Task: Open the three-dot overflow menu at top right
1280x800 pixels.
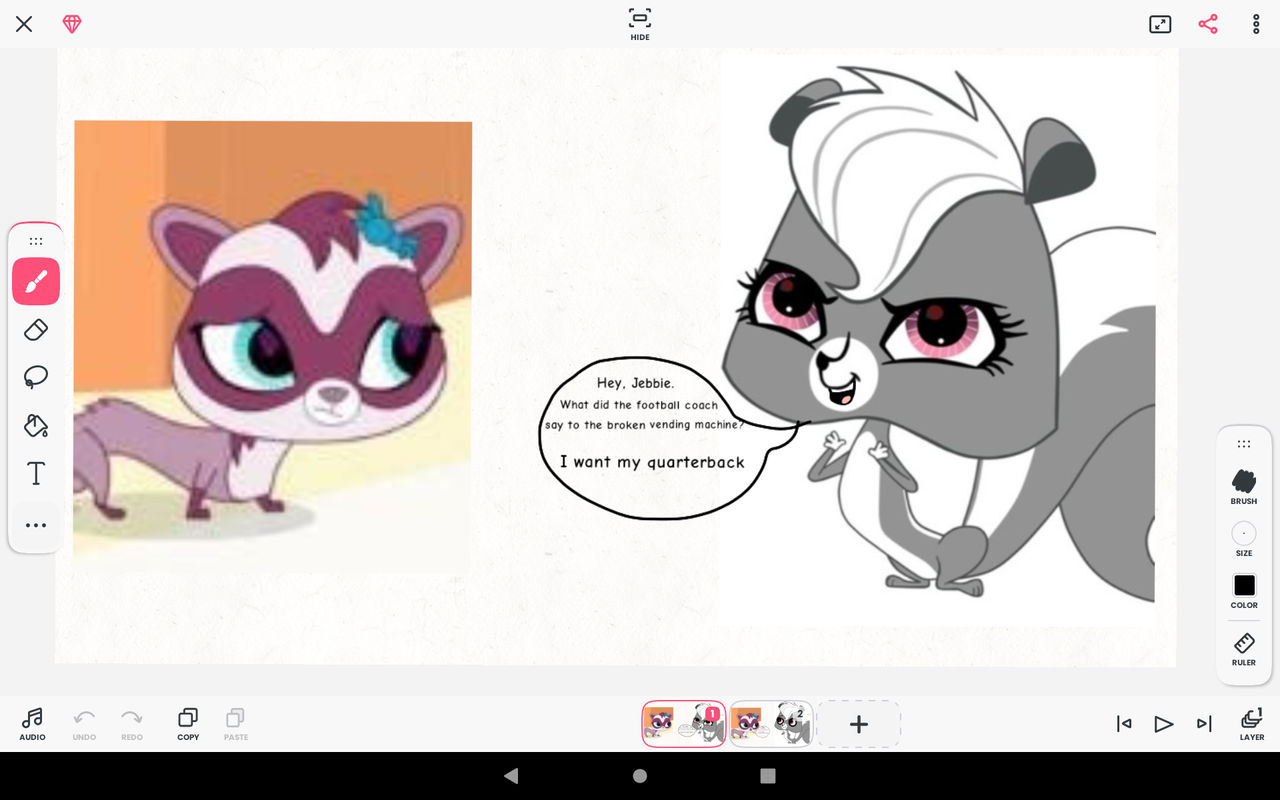Action: (x=1256, y=24)
